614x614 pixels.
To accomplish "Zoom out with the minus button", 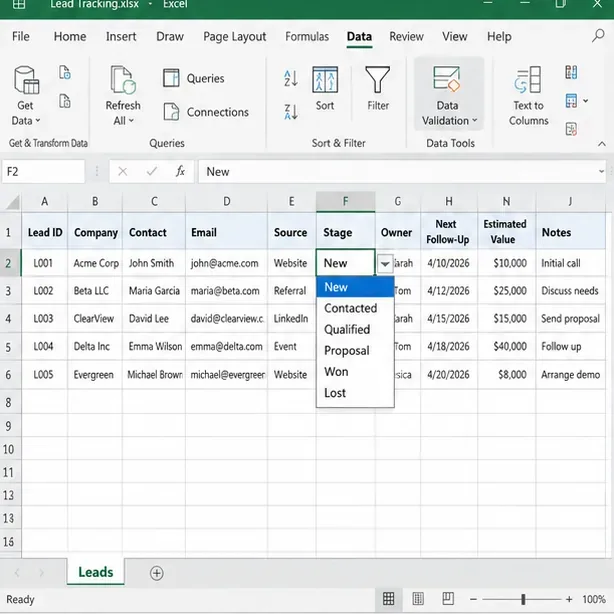I will [473, 599].
